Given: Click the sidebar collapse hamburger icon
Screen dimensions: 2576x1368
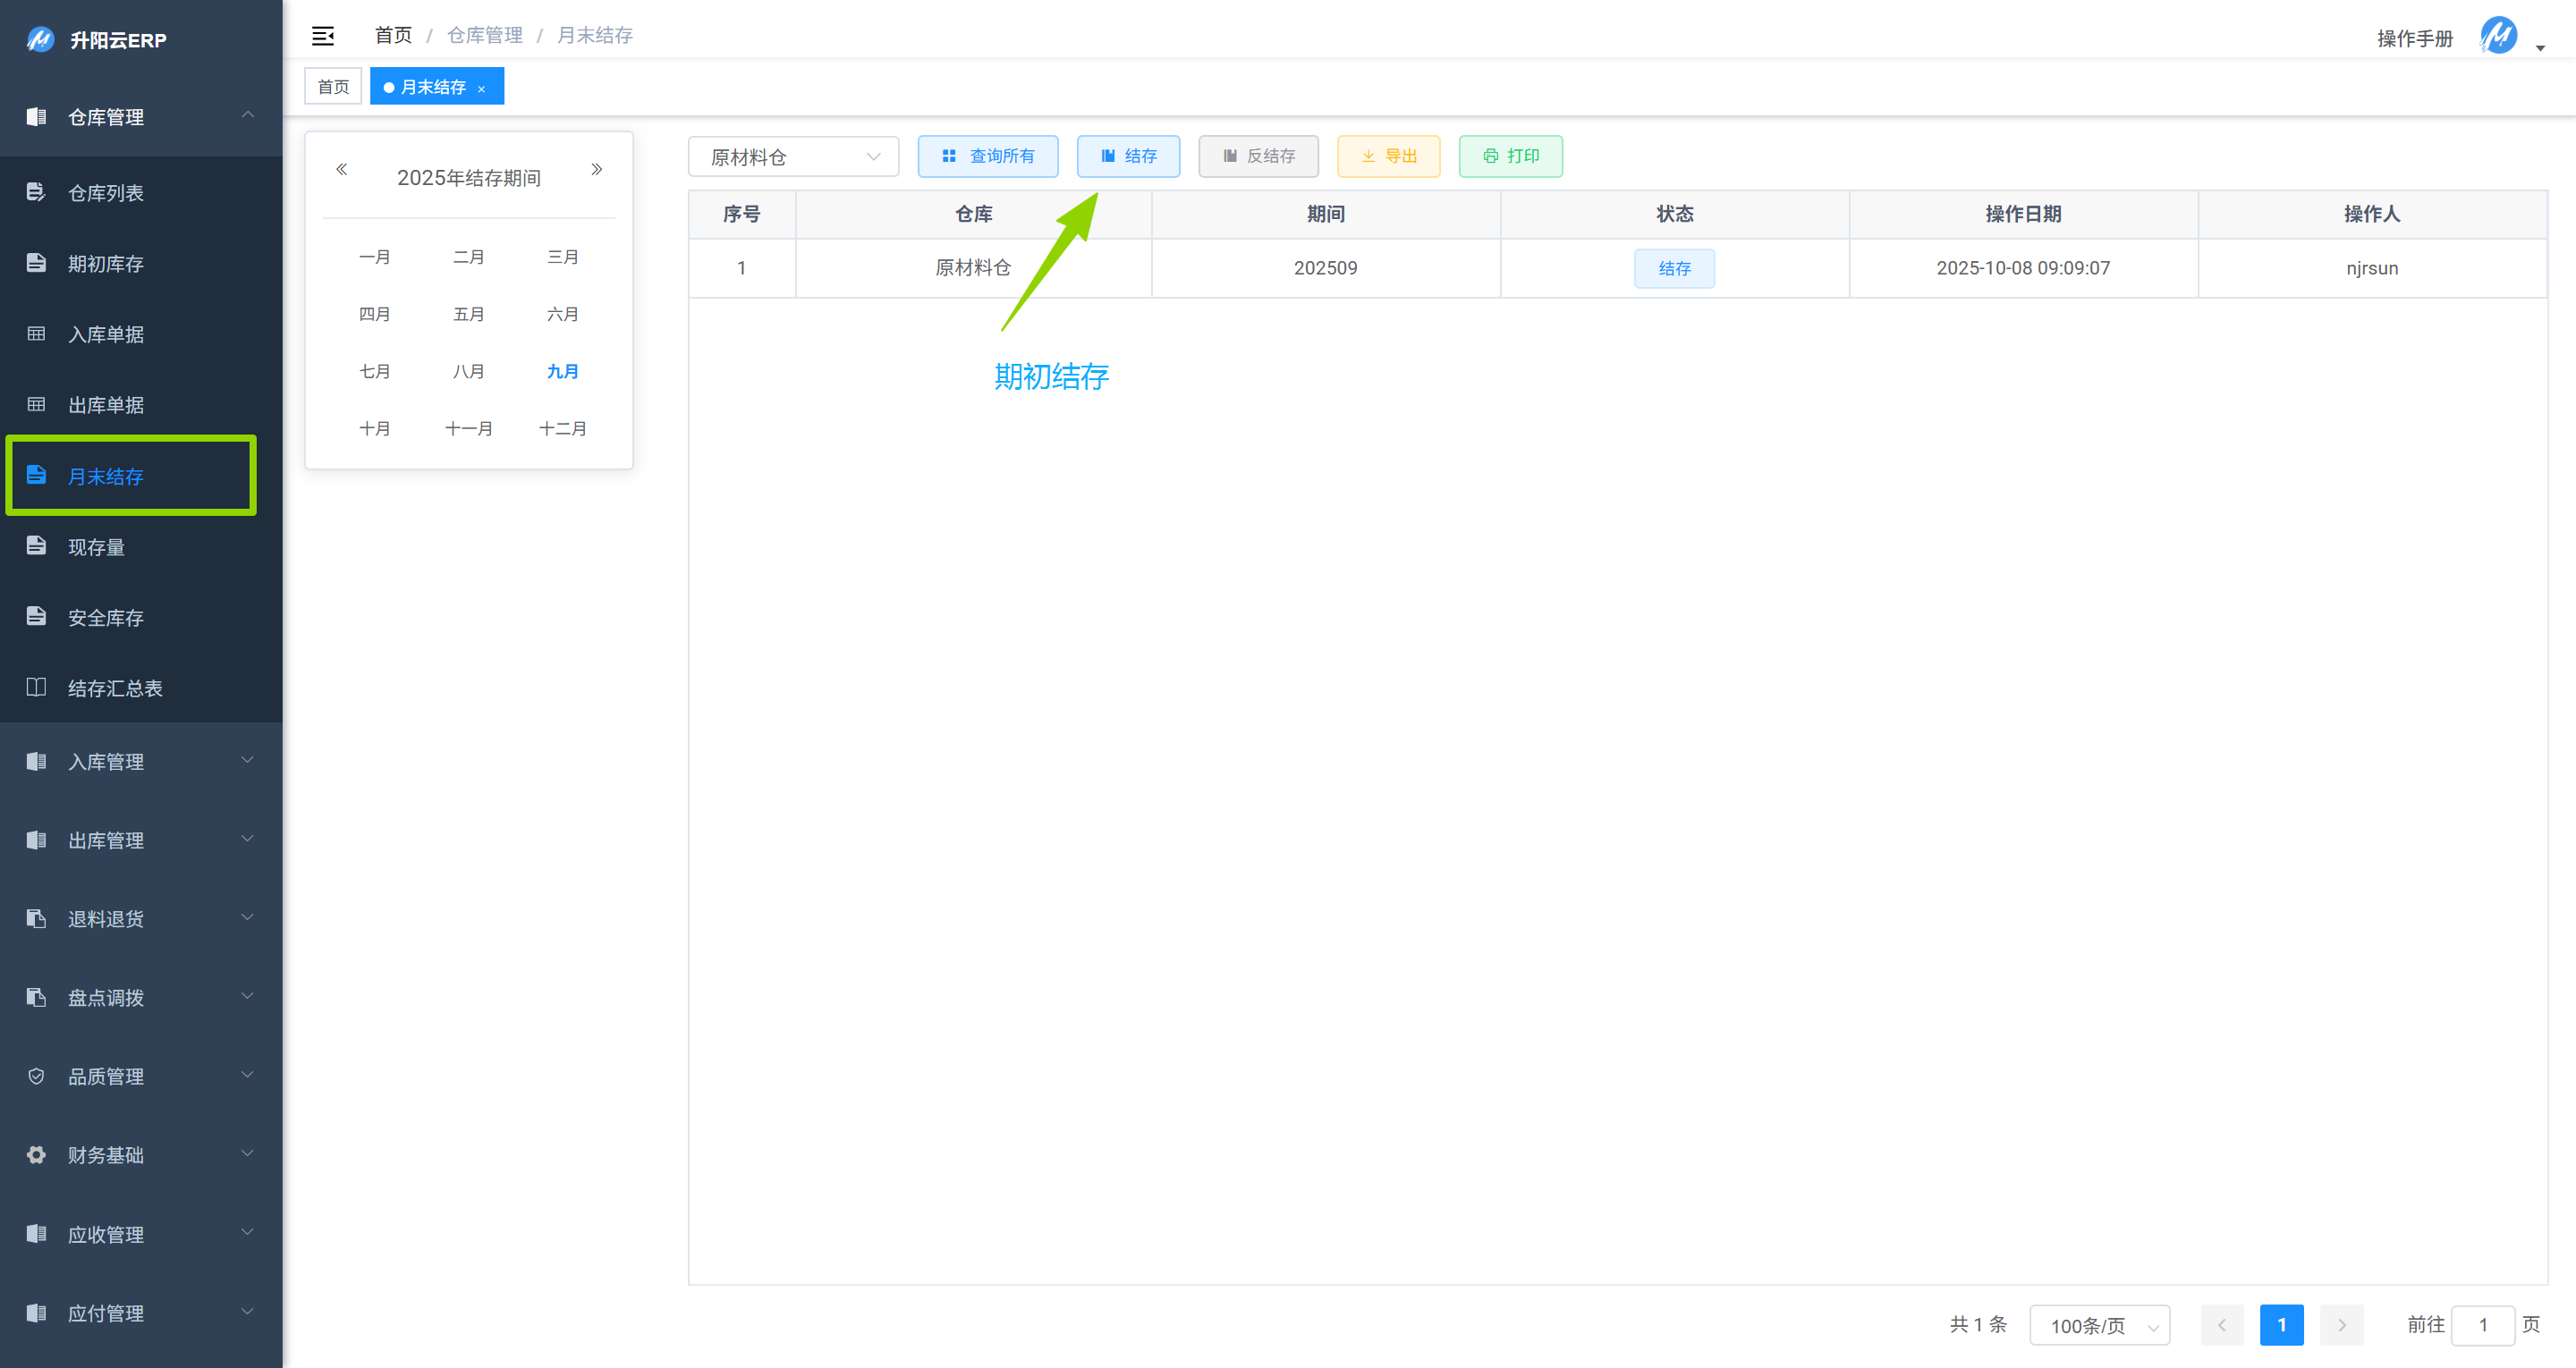Looking at the screenshot, I should (x=322, y=36).
